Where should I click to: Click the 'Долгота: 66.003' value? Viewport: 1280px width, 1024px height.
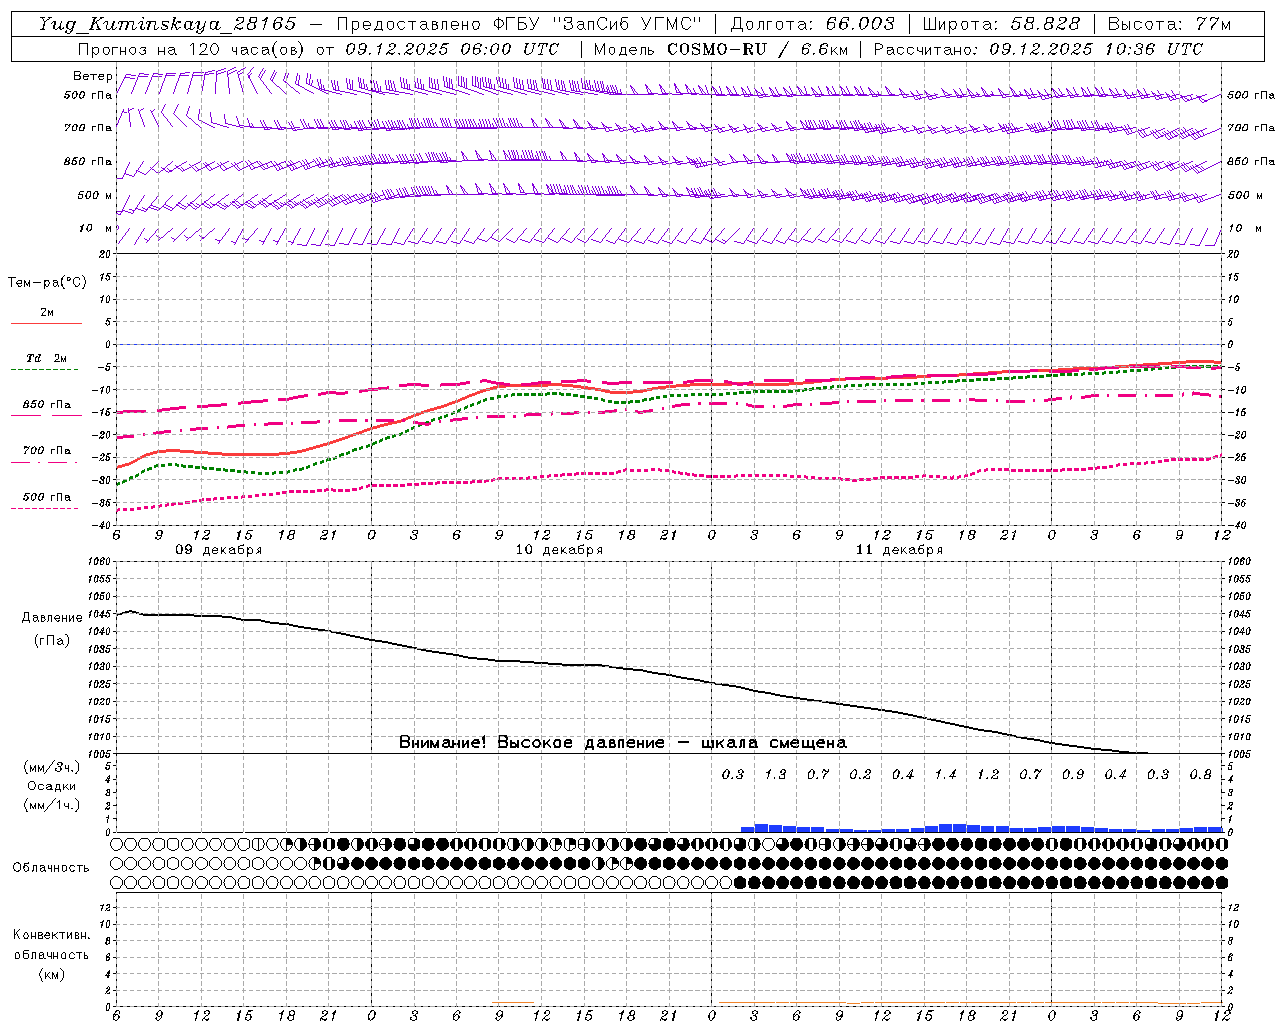point(813,24)
